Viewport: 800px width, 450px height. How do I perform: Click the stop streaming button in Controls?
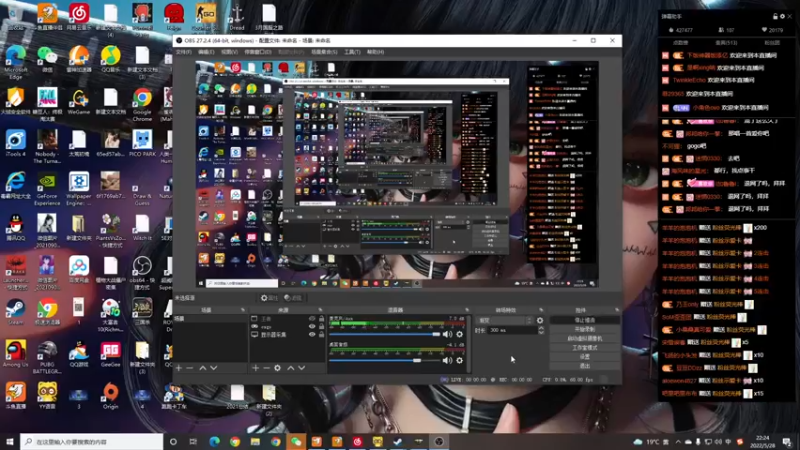point(585,320)
